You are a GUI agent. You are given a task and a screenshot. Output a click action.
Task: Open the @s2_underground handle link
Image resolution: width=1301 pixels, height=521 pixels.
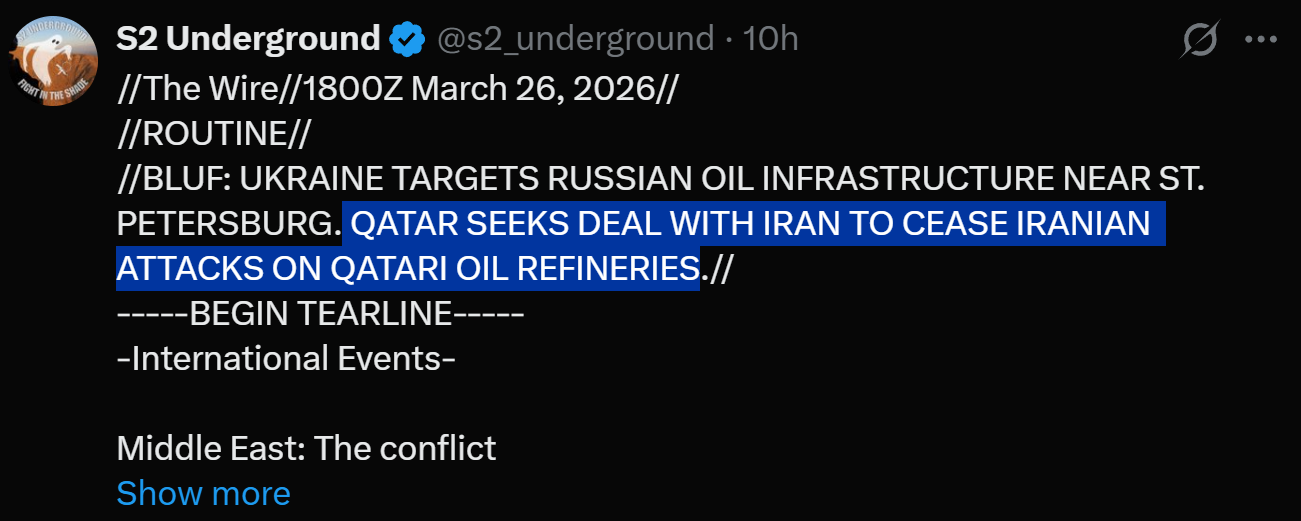574,39
